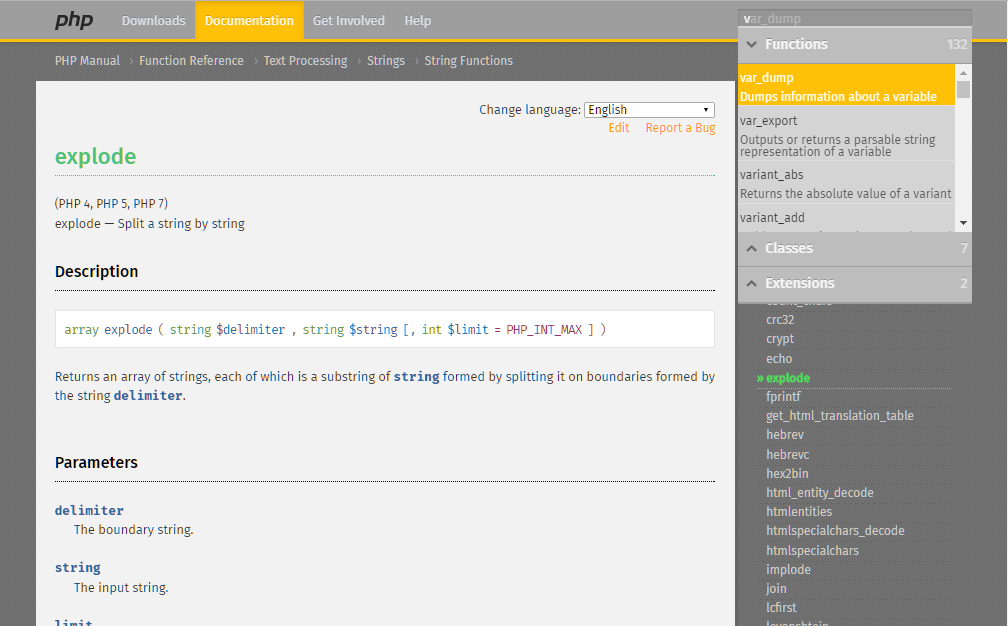Expand the Extensions results chevron
The height and width of the screenshot is (626, 1008).
[x=752, y=283]
